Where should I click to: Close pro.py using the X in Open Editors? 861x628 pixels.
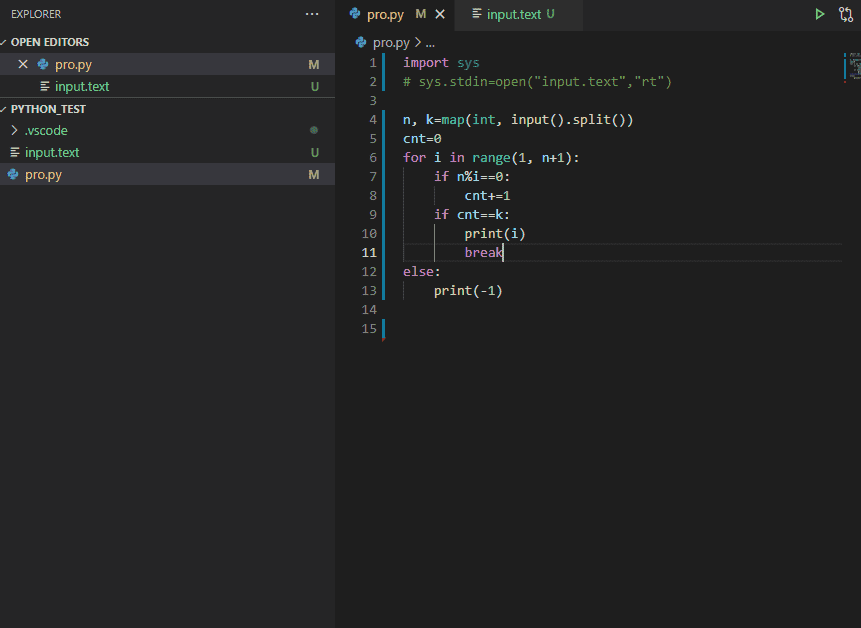(23, 64)
